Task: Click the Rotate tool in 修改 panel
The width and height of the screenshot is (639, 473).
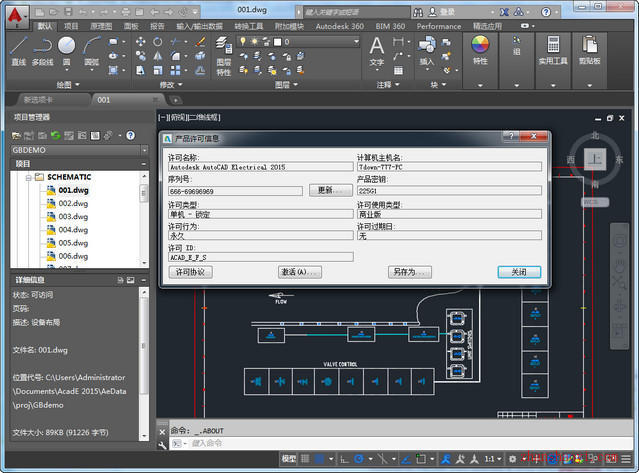Action: pos(158,42)
